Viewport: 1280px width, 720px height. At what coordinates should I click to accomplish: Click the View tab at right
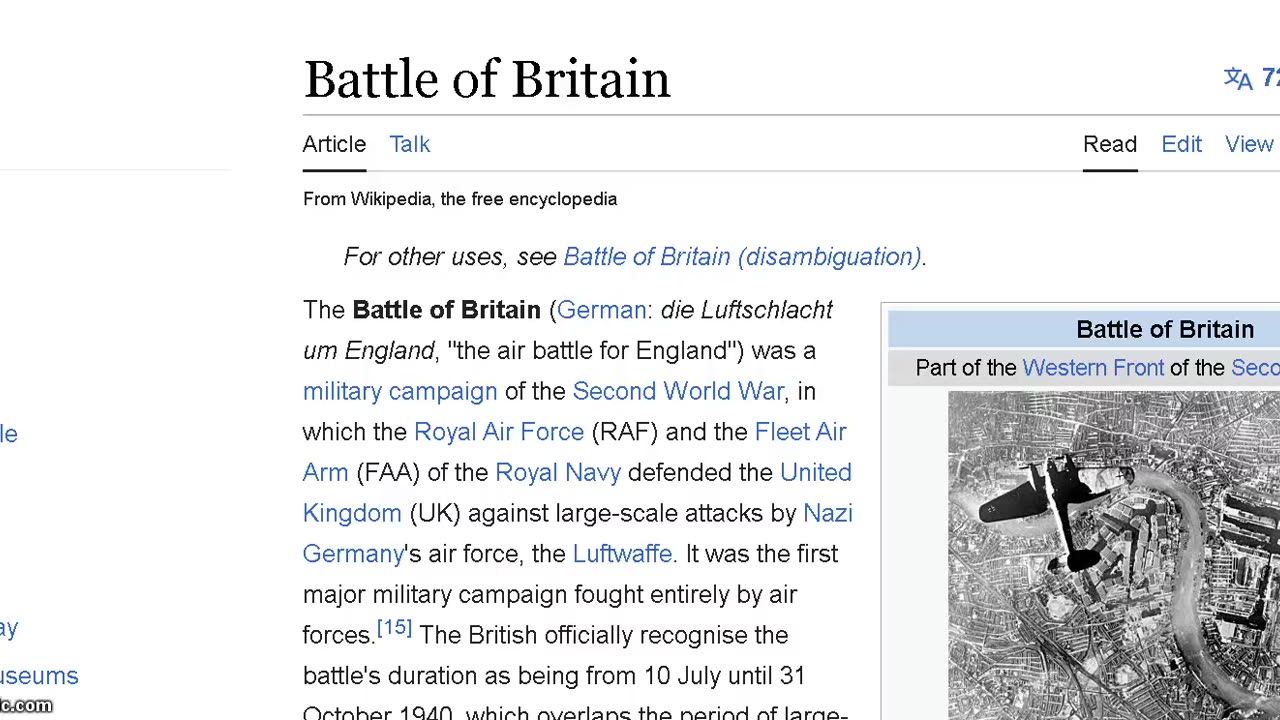pos(1249,144)
